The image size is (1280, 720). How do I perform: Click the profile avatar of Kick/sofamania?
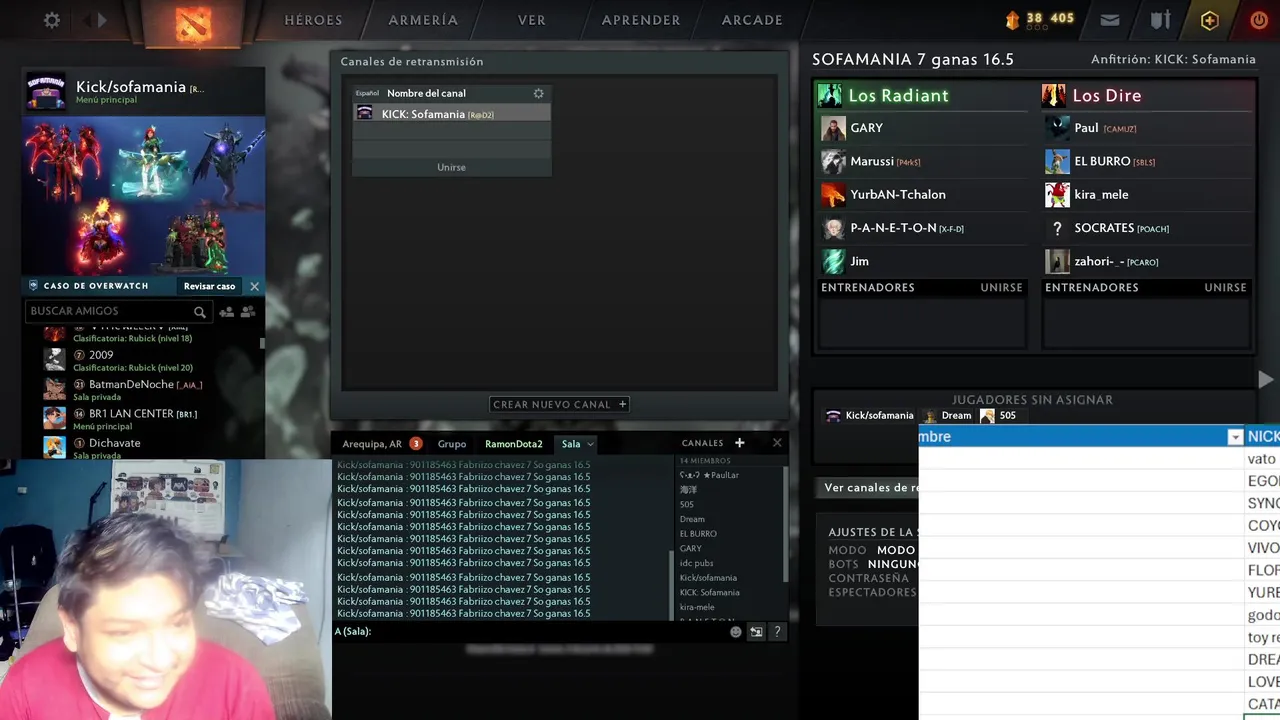(x=46, y=91)
